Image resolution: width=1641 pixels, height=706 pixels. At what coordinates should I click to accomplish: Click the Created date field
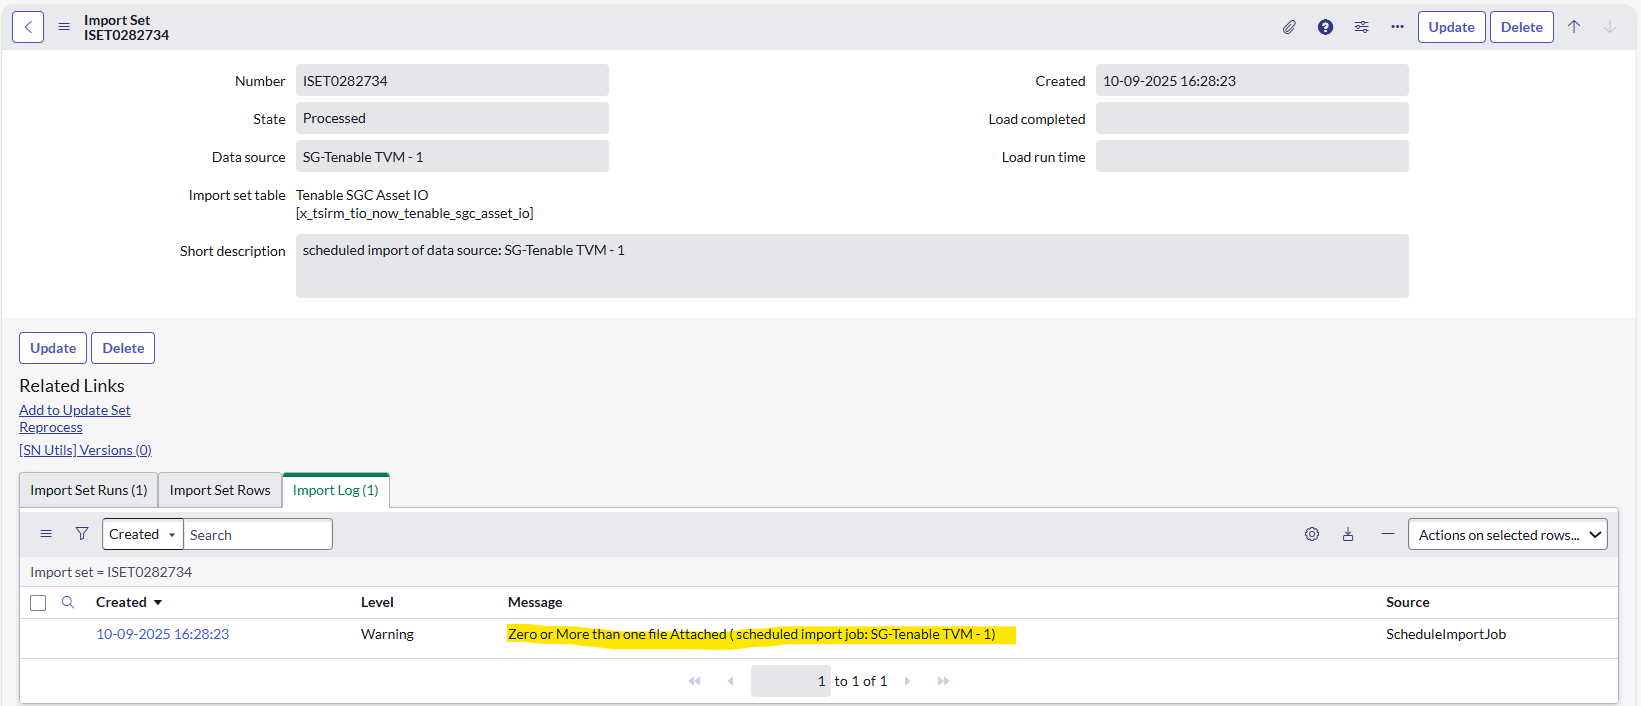pos(1252,80)
